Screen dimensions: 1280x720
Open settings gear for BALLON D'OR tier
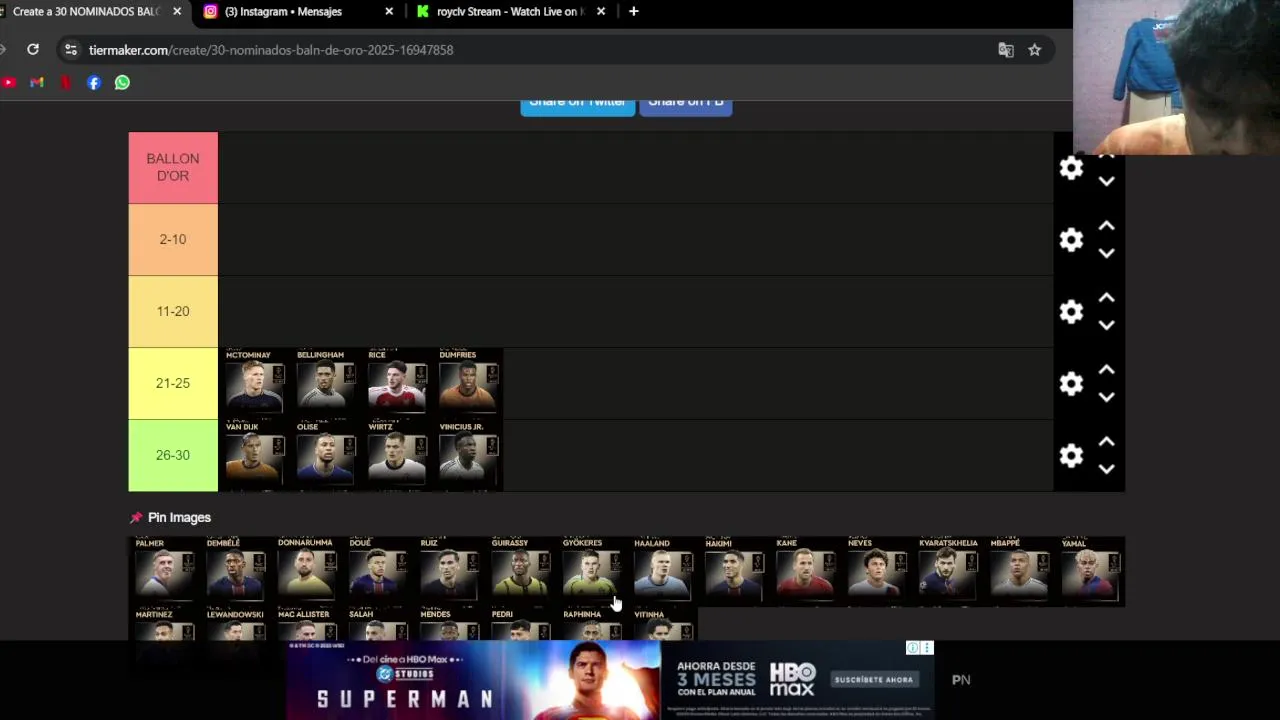(1071, 168)
